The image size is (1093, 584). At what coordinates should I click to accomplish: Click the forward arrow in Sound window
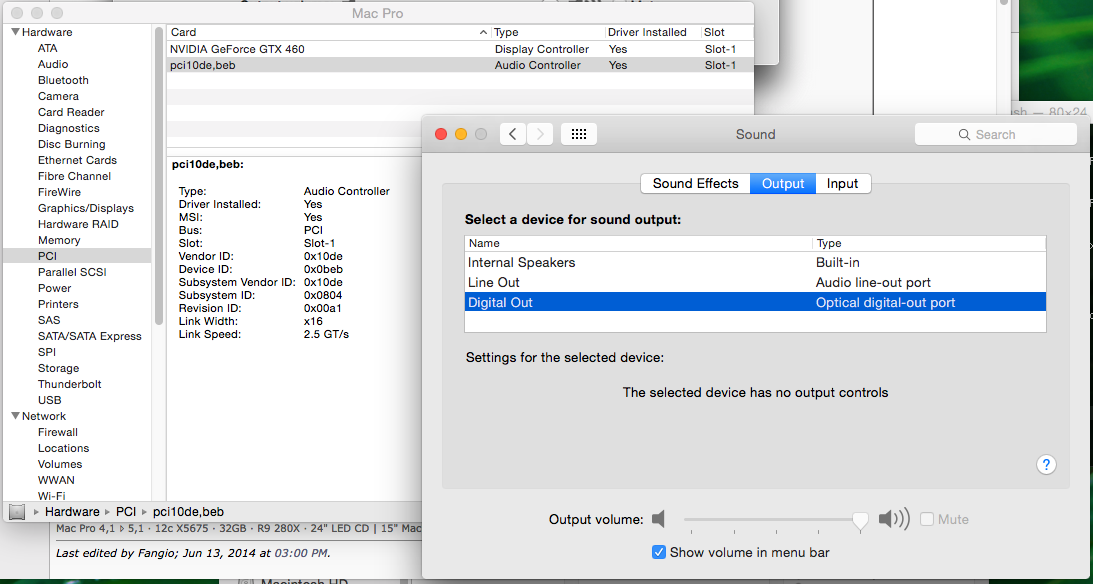(x=540, y=134)
